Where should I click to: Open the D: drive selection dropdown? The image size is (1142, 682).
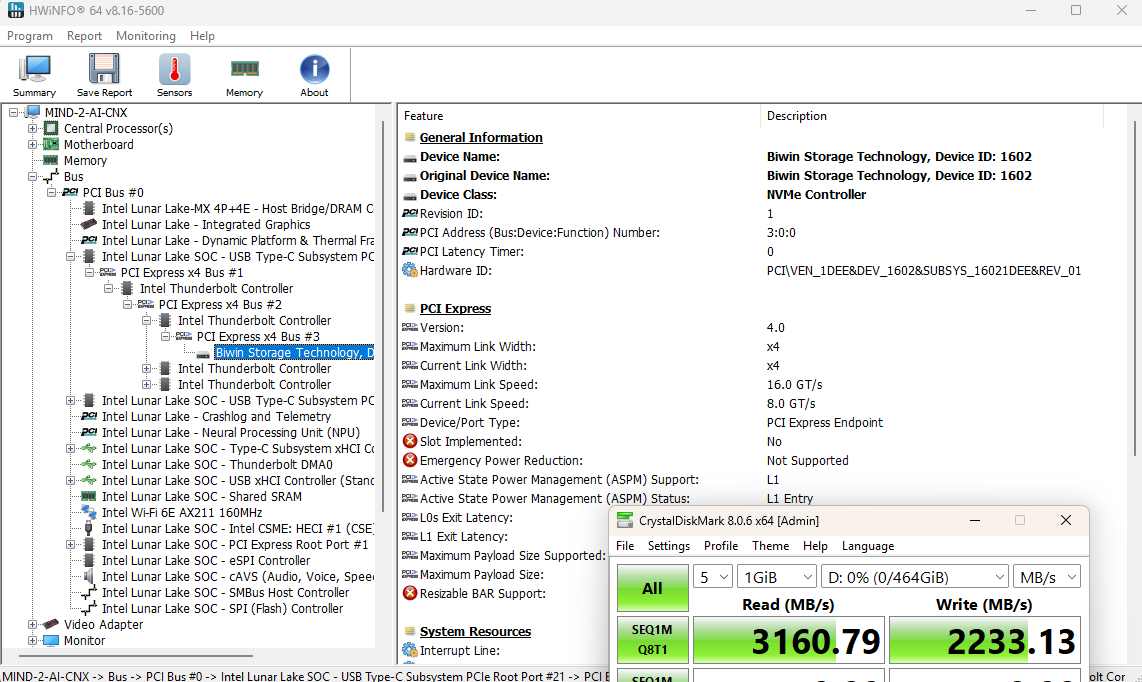pyautogui.click(x=915, y=577)
